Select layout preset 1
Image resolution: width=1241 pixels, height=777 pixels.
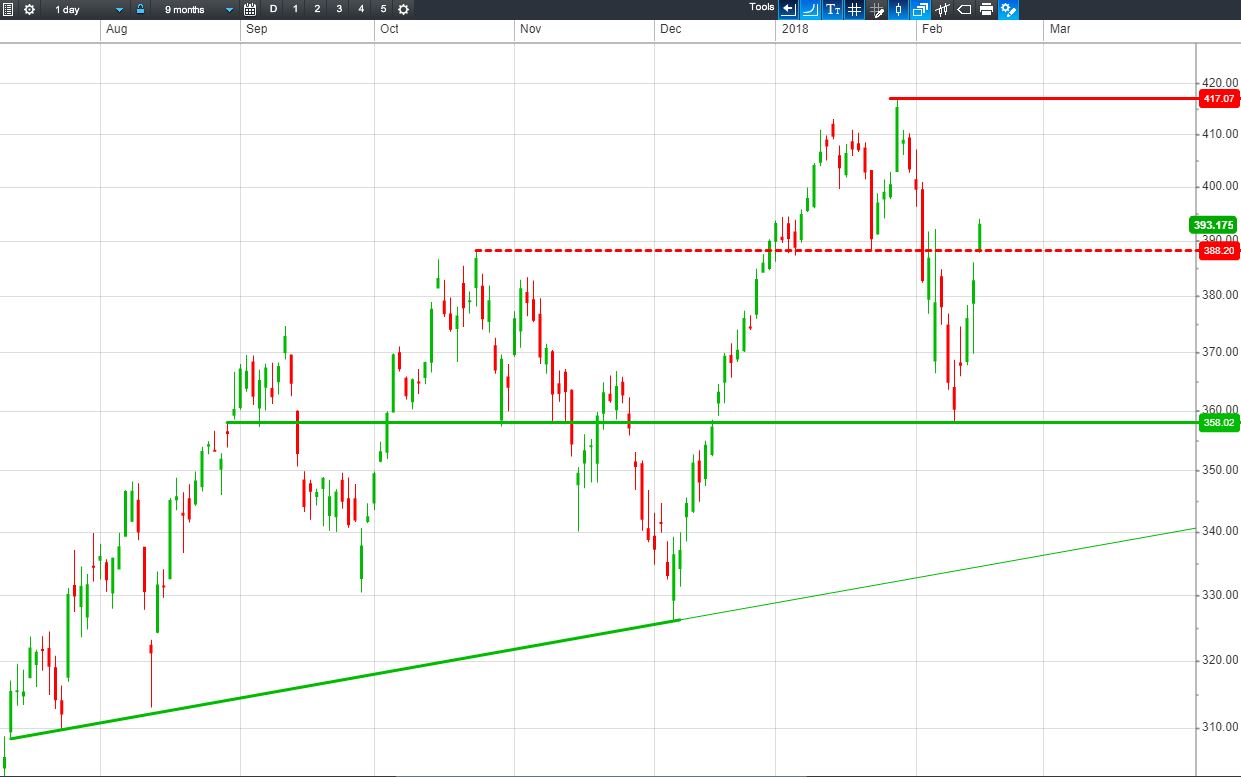point(295,9)
